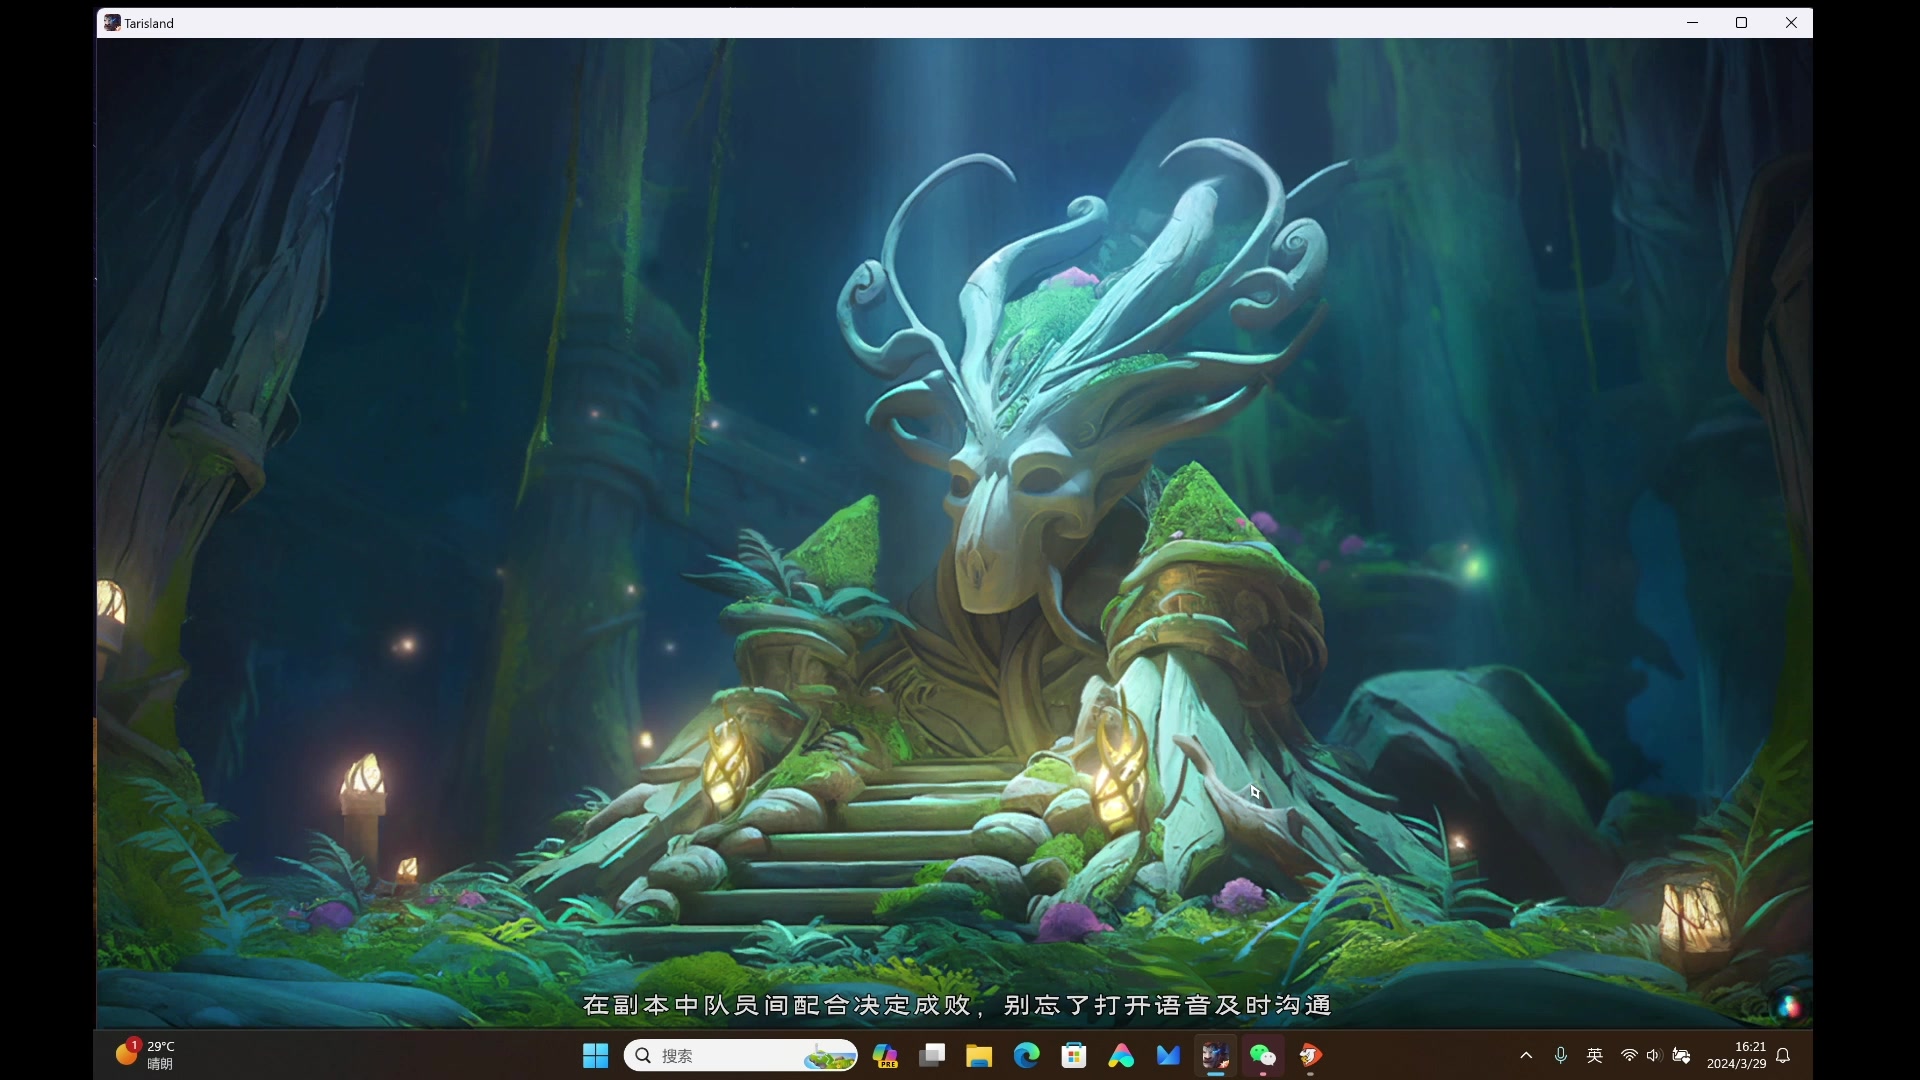Open the volume speaker control
Image resolution: width=1920 pixels, height=1080 pixels.
tap(1653, 1055)
